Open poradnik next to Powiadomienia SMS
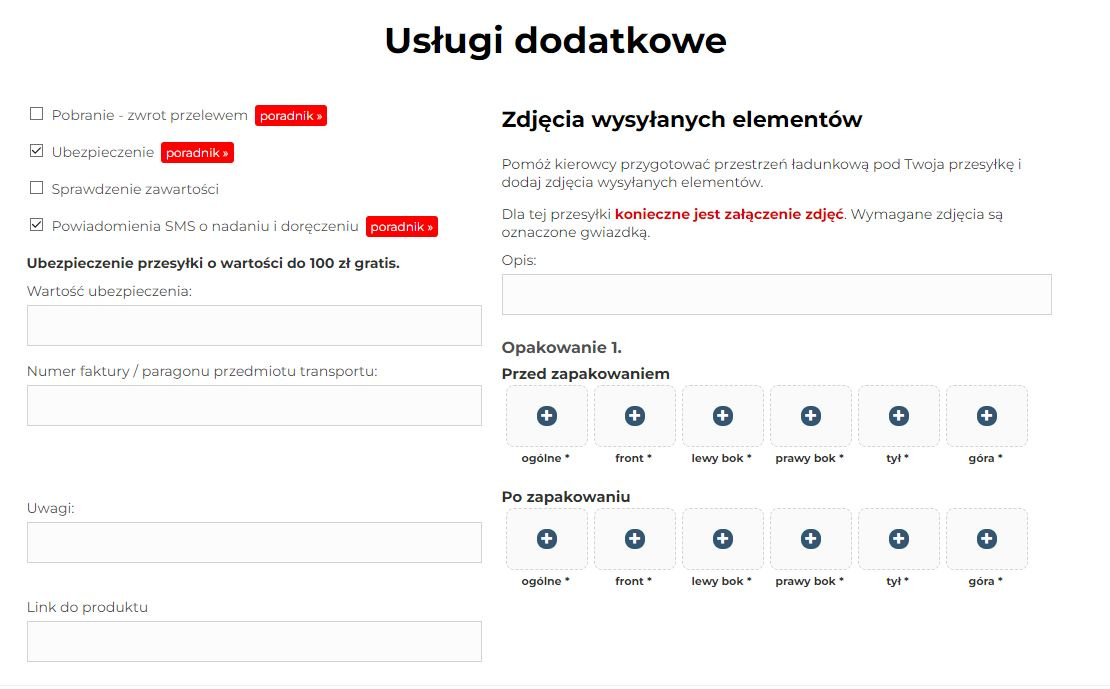Image resolution: width=1110 pixels, height=689 pixels. tap(401, 227)
